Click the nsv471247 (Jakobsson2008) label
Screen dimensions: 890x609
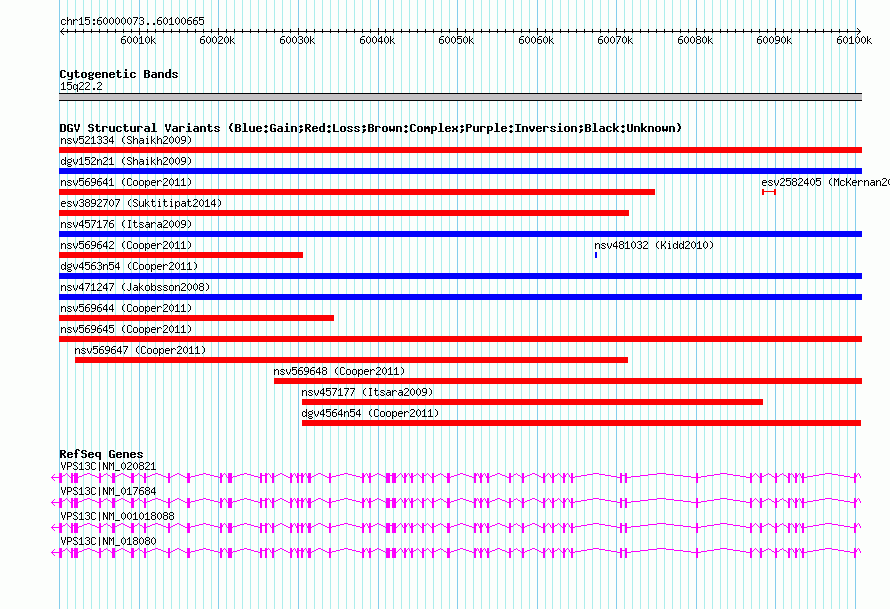[135, 287]
